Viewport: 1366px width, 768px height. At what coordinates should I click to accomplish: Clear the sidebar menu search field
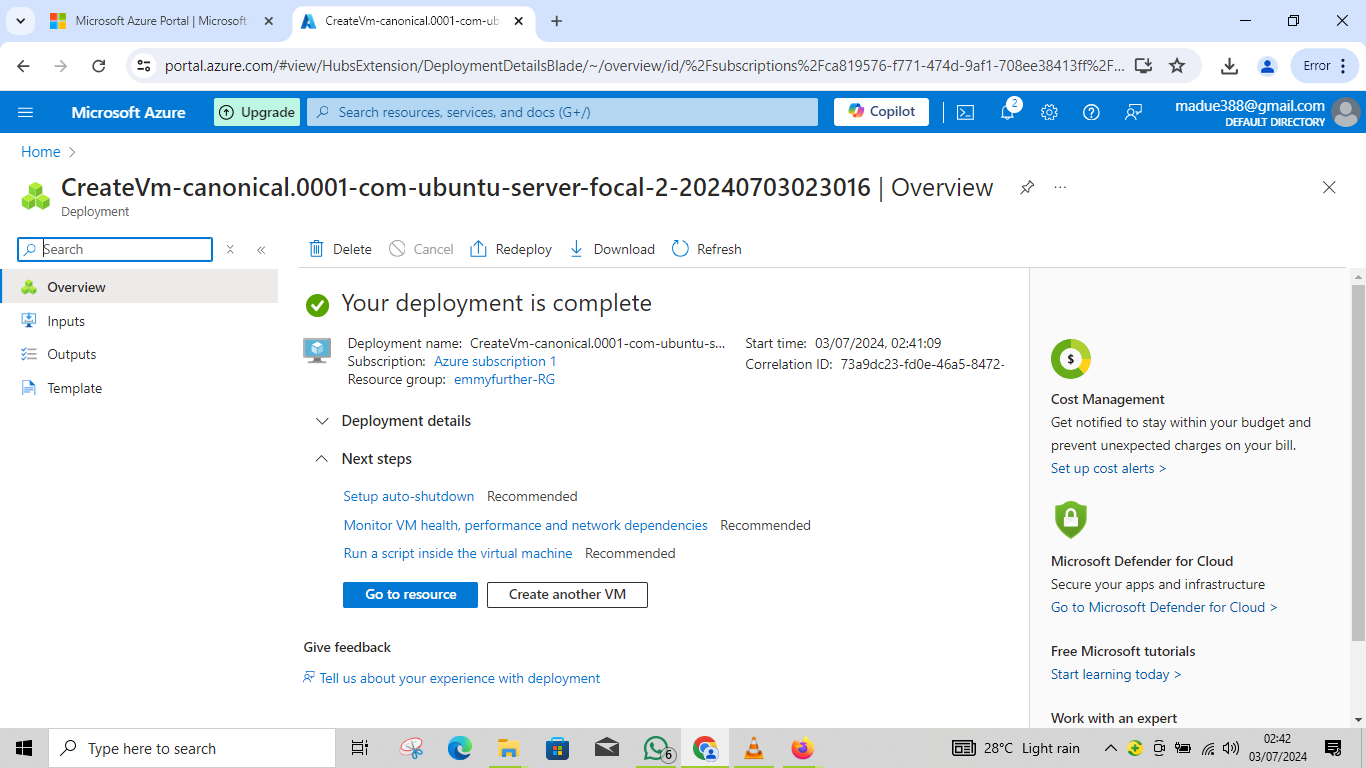(x=230, y=249)
